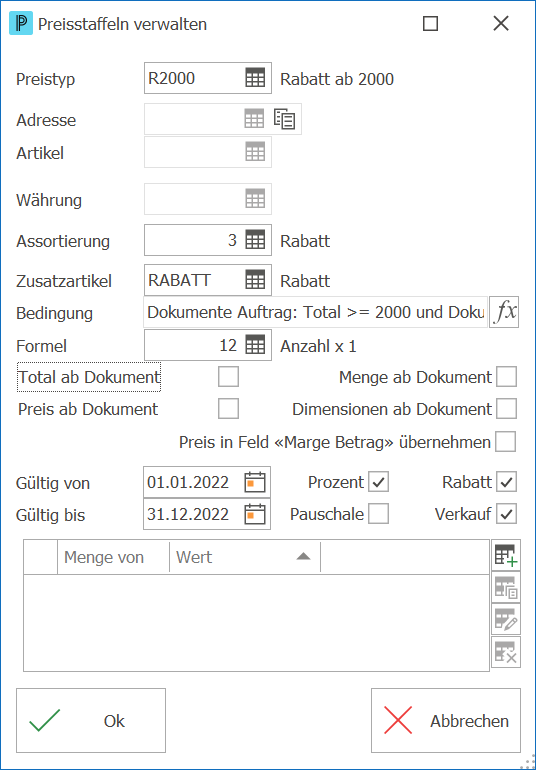The image size is (536, 770).
Task: Open the Bedingung fx formula editor
Action: pos(504,312)
